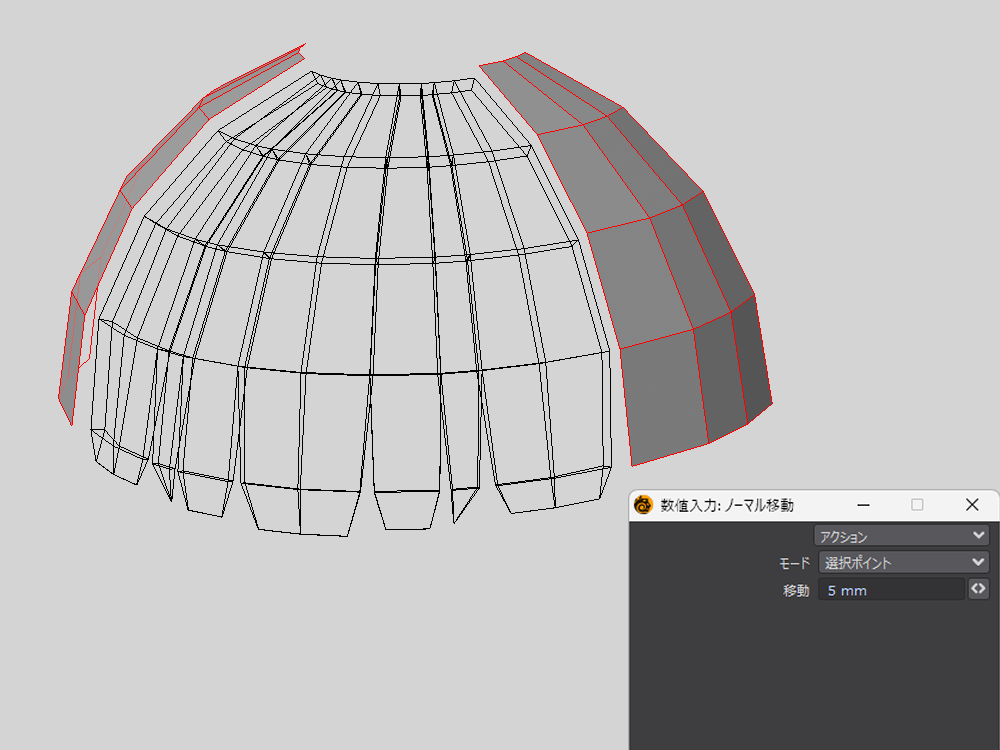1000x750 pixels.
Task: Minimize the 数値入力 dialog window
Action: point(864,505)
